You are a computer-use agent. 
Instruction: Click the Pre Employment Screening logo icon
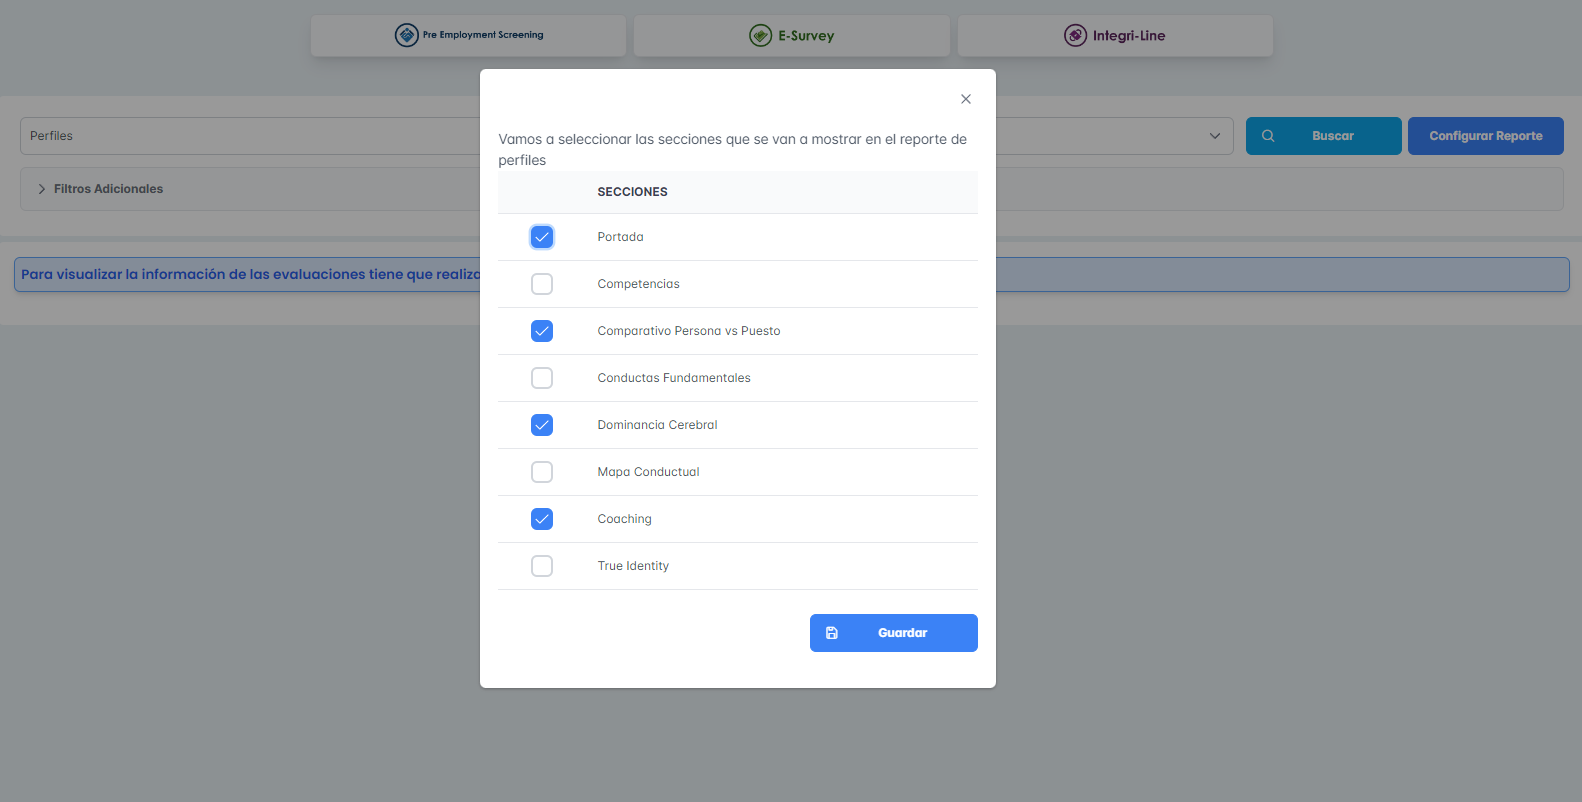pyautogui.click(x=406, y=35)
